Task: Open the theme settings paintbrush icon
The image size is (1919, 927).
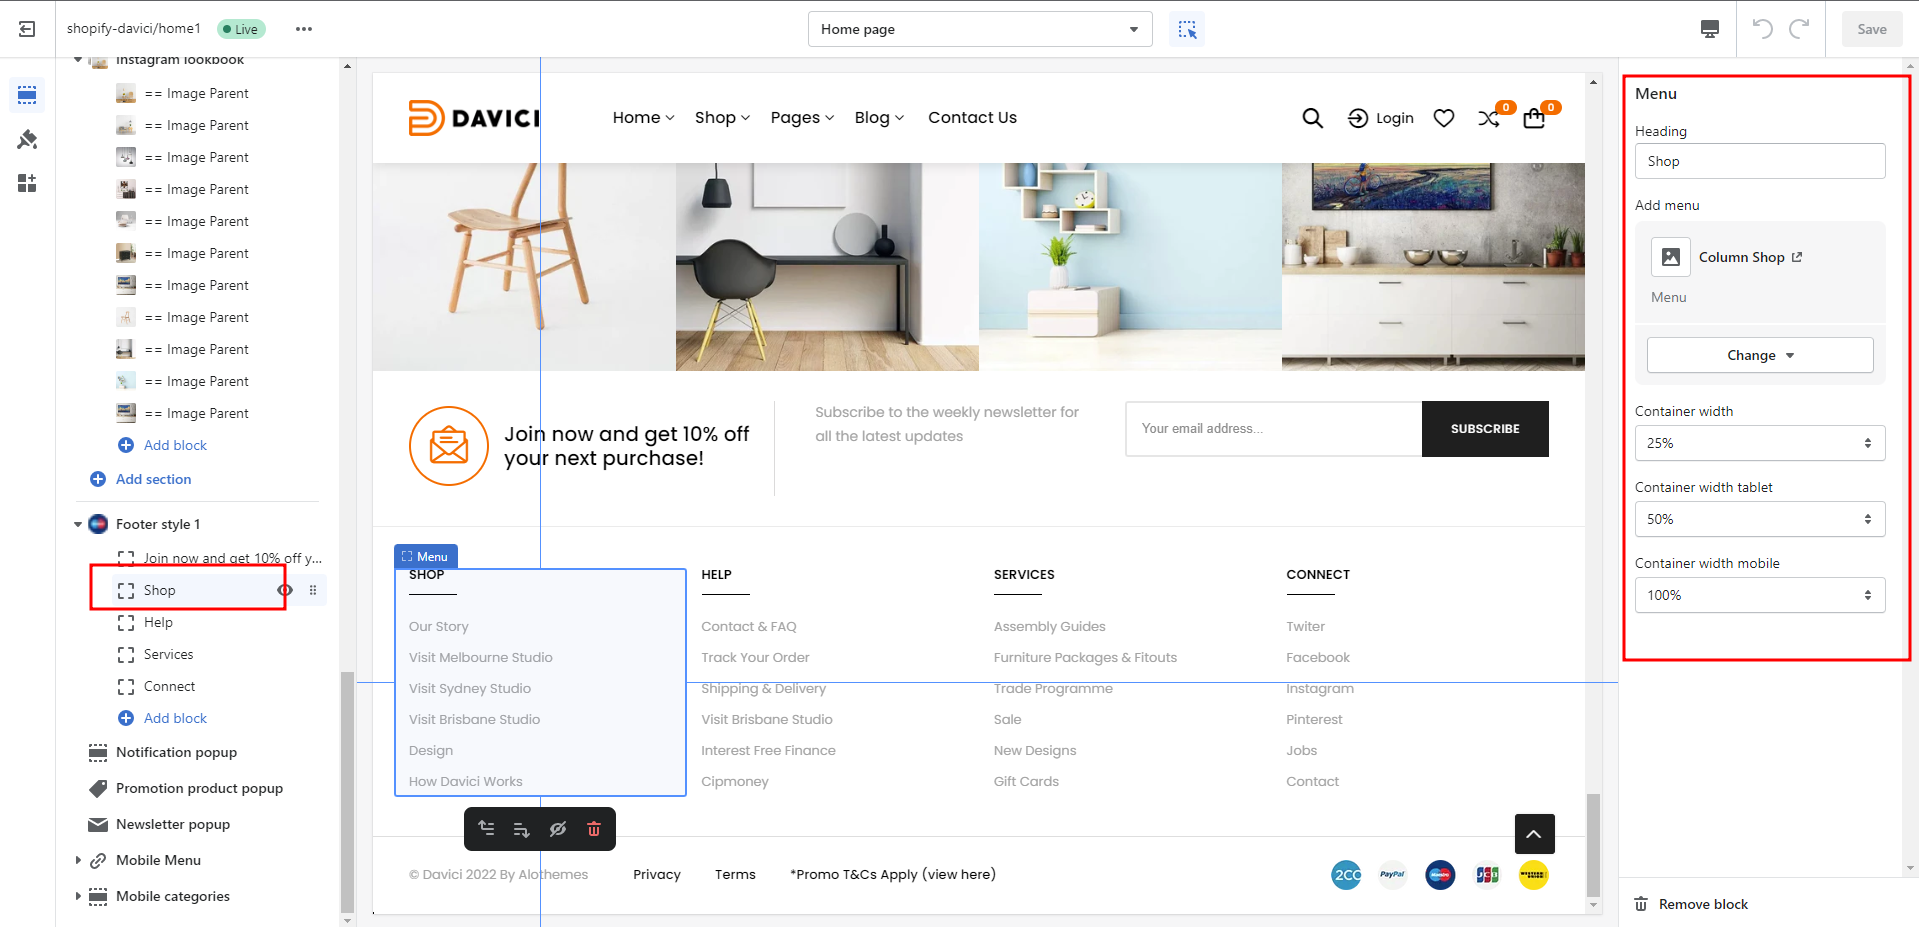Action: point(27,139)
